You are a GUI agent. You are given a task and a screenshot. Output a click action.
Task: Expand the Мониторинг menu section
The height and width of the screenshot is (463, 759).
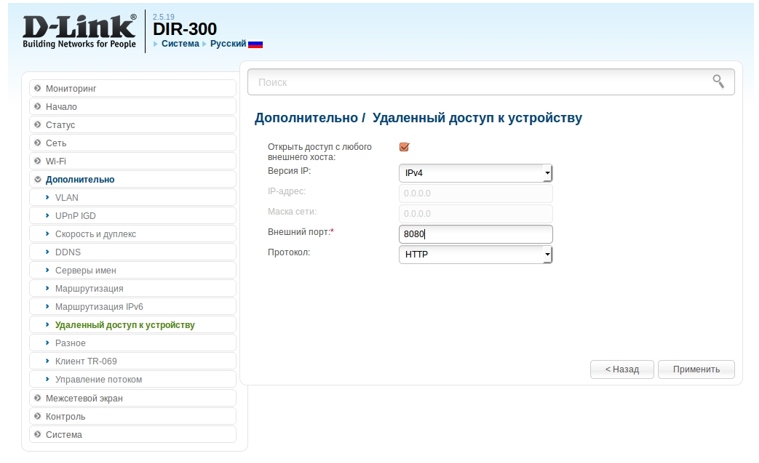[x=70, y=89]
